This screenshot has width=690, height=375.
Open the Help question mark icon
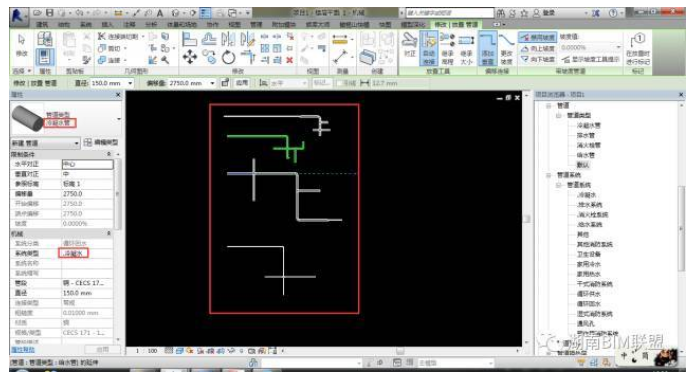pos(613,13)
